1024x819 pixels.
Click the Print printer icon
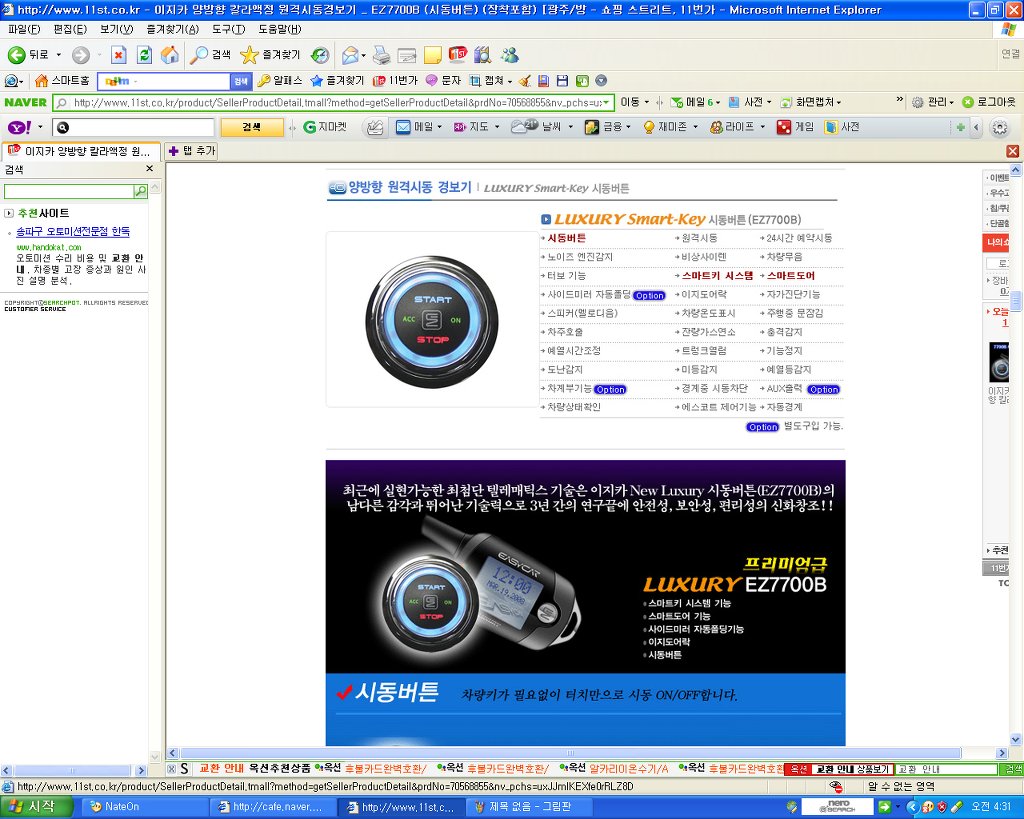[381, 56]
